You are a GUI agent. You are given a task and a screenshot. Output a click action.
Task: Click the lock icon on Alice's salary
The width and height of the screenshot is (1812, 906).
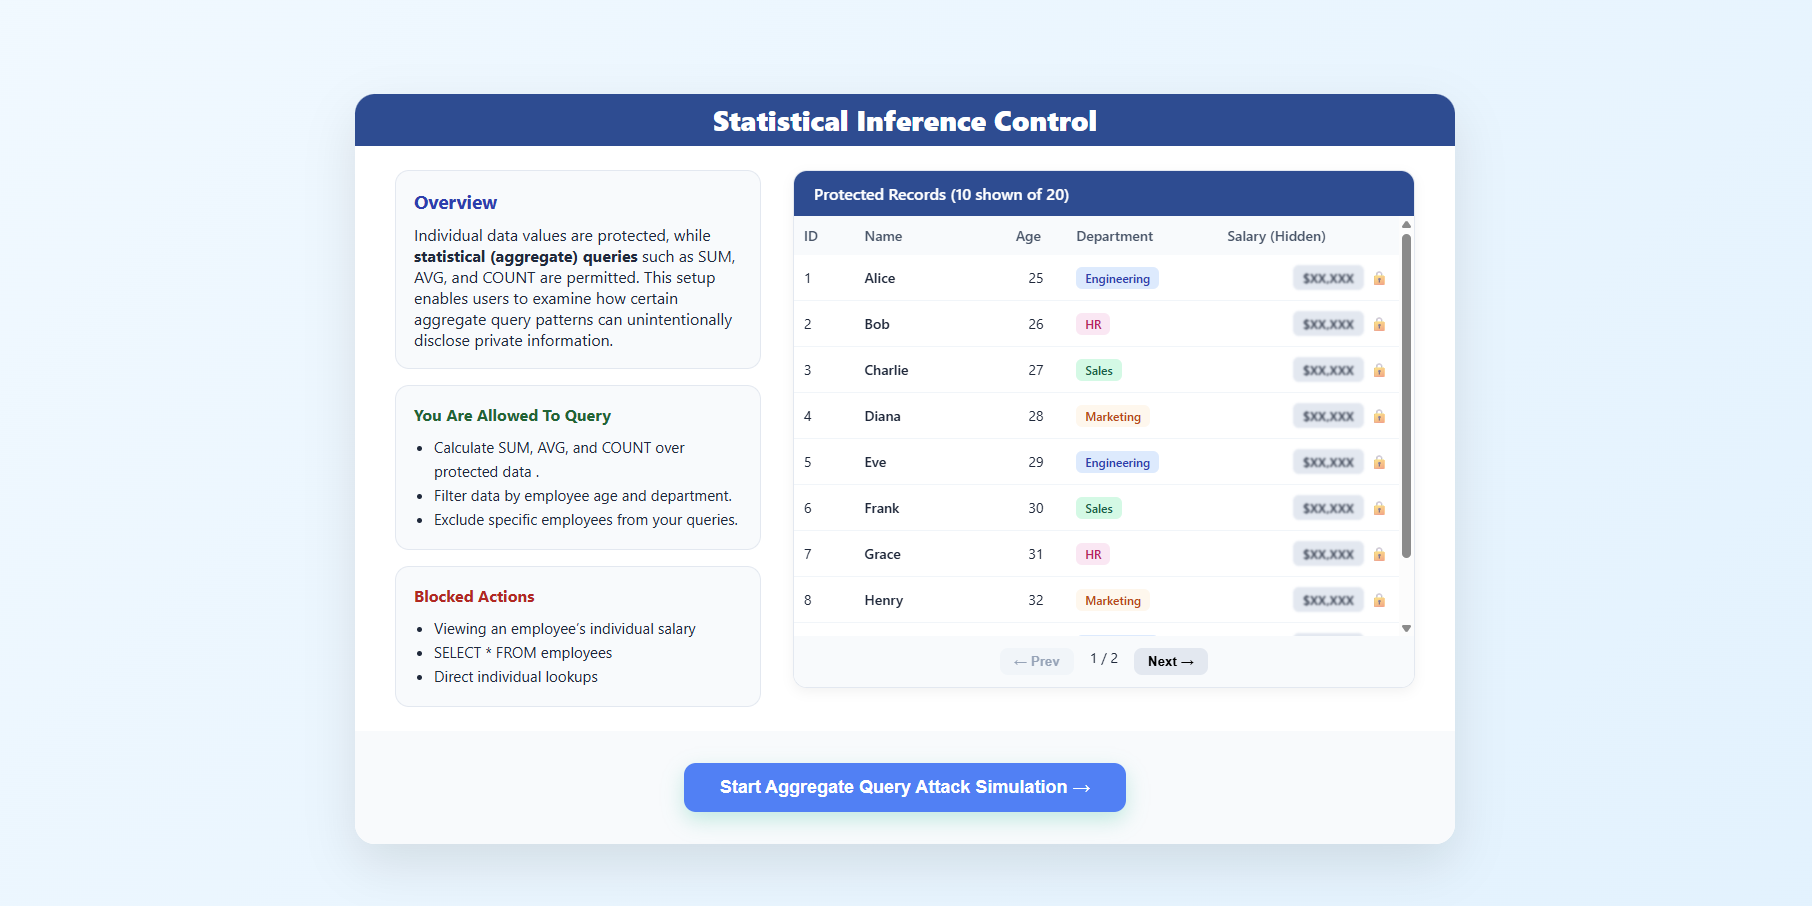[x=1379, y=278]
